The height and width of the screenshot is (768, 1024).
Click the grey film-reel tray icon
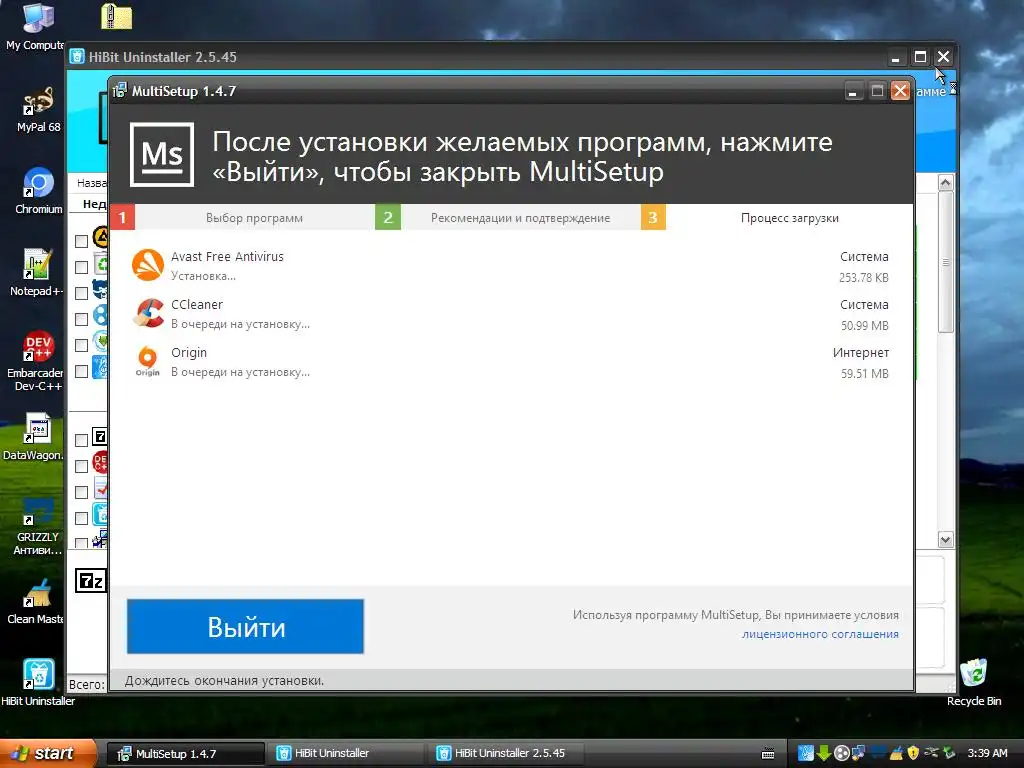[842, 753]
